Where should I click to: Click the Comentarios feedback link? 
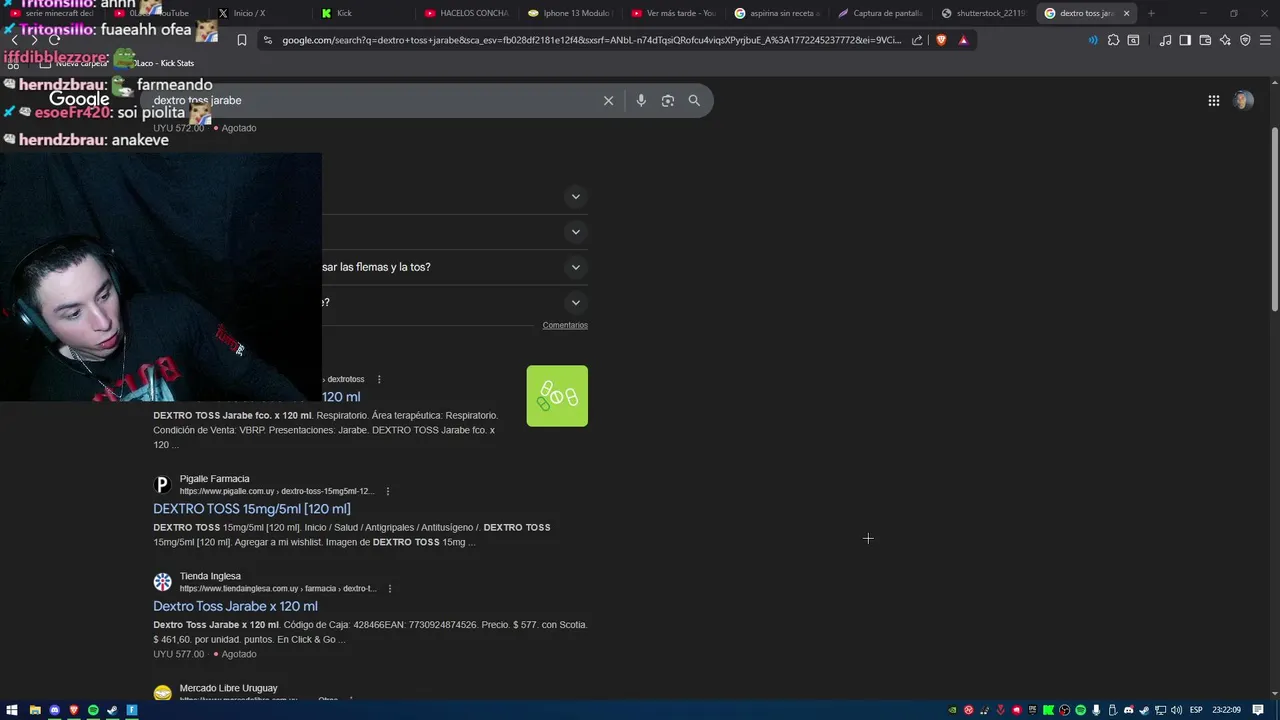click(565, 325)
